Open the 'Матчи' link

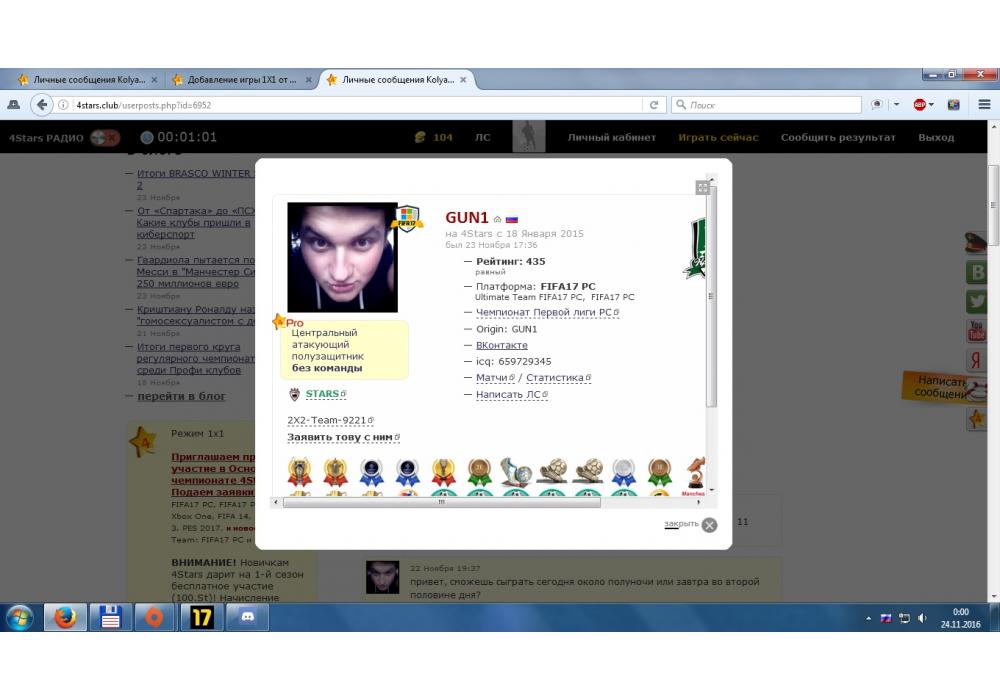coord(492,377)
